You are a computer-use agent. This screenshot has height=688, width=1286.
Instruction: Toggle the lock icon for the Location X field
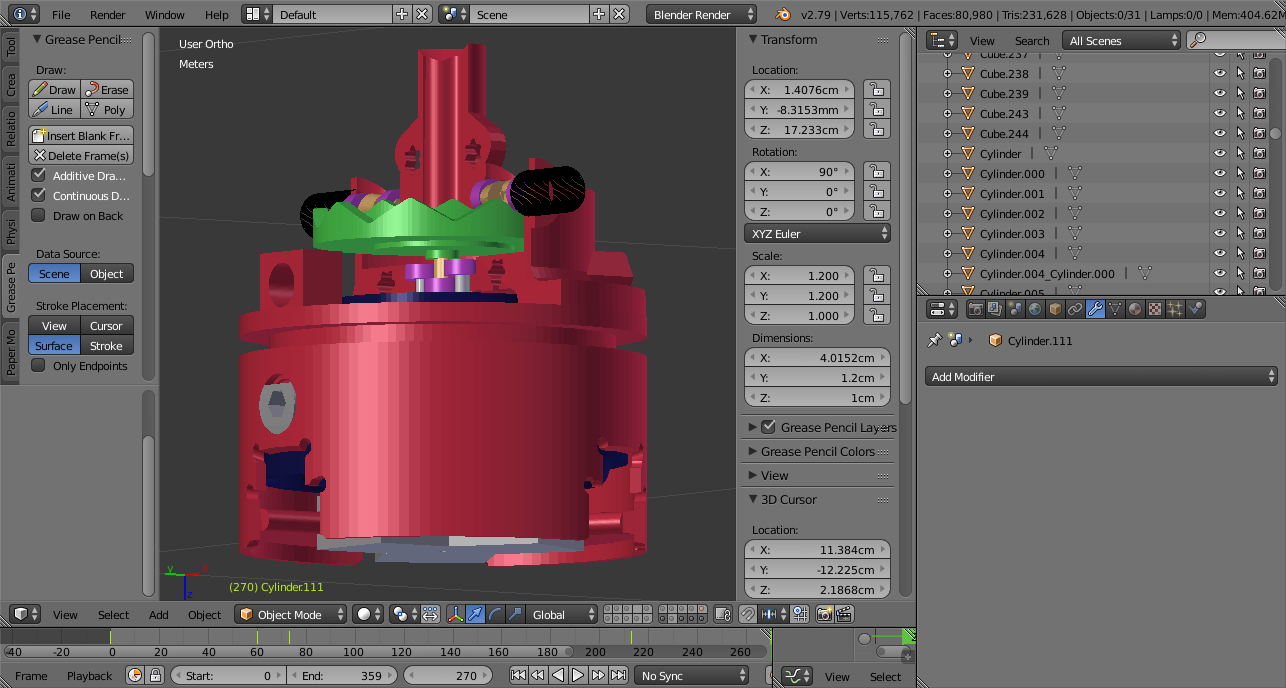[876, 89]
